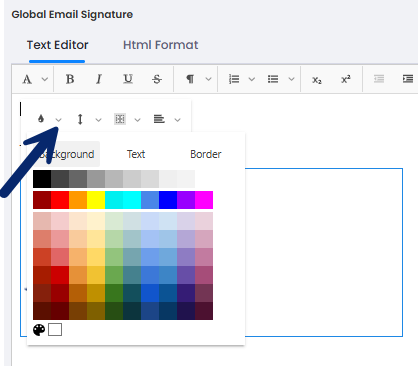Viewport: 418px width, 366px height.
Task: Click the increase indent icon
Action: tap(408, 79)
